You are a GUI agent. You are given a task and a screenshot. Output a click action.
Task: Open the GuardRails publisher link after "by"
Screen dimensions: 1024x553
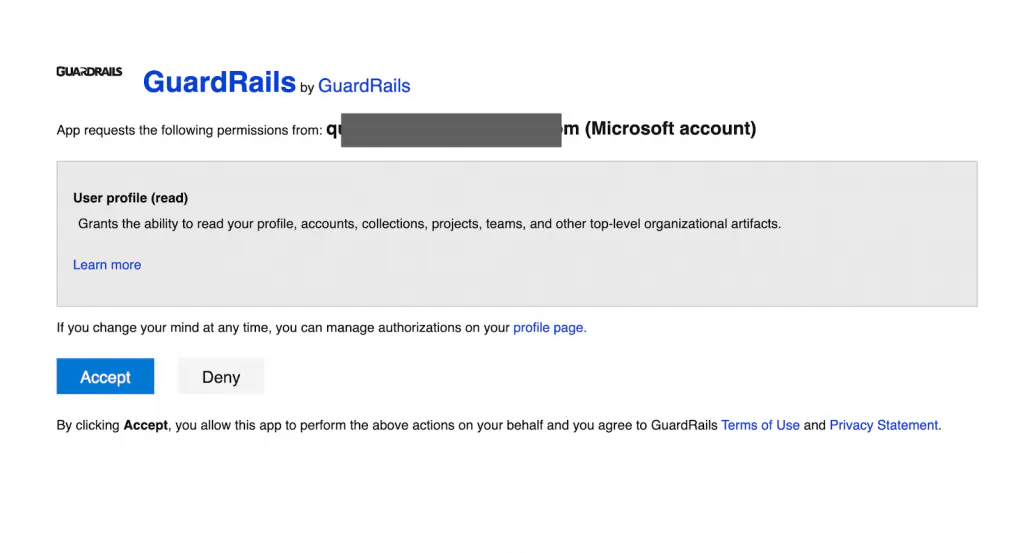364,86
